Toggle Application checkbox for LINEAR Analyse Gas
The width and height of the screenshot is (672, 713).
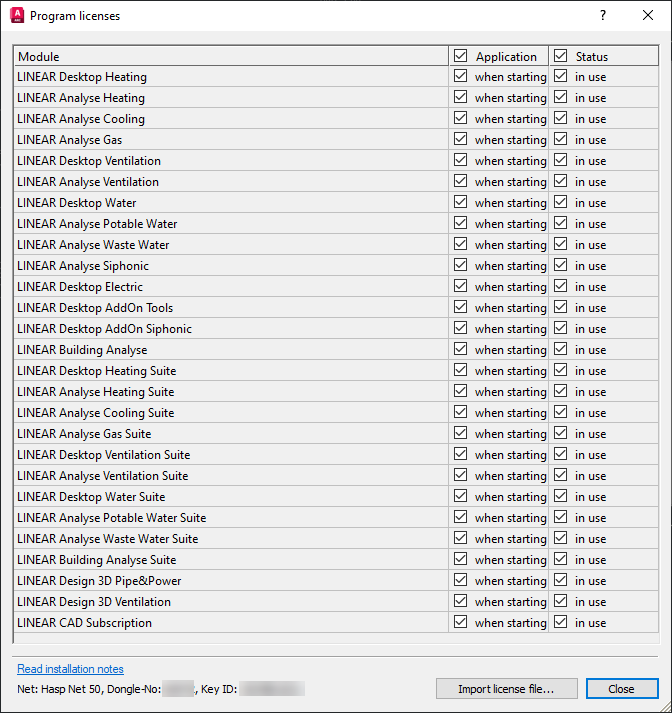point(460,139)
